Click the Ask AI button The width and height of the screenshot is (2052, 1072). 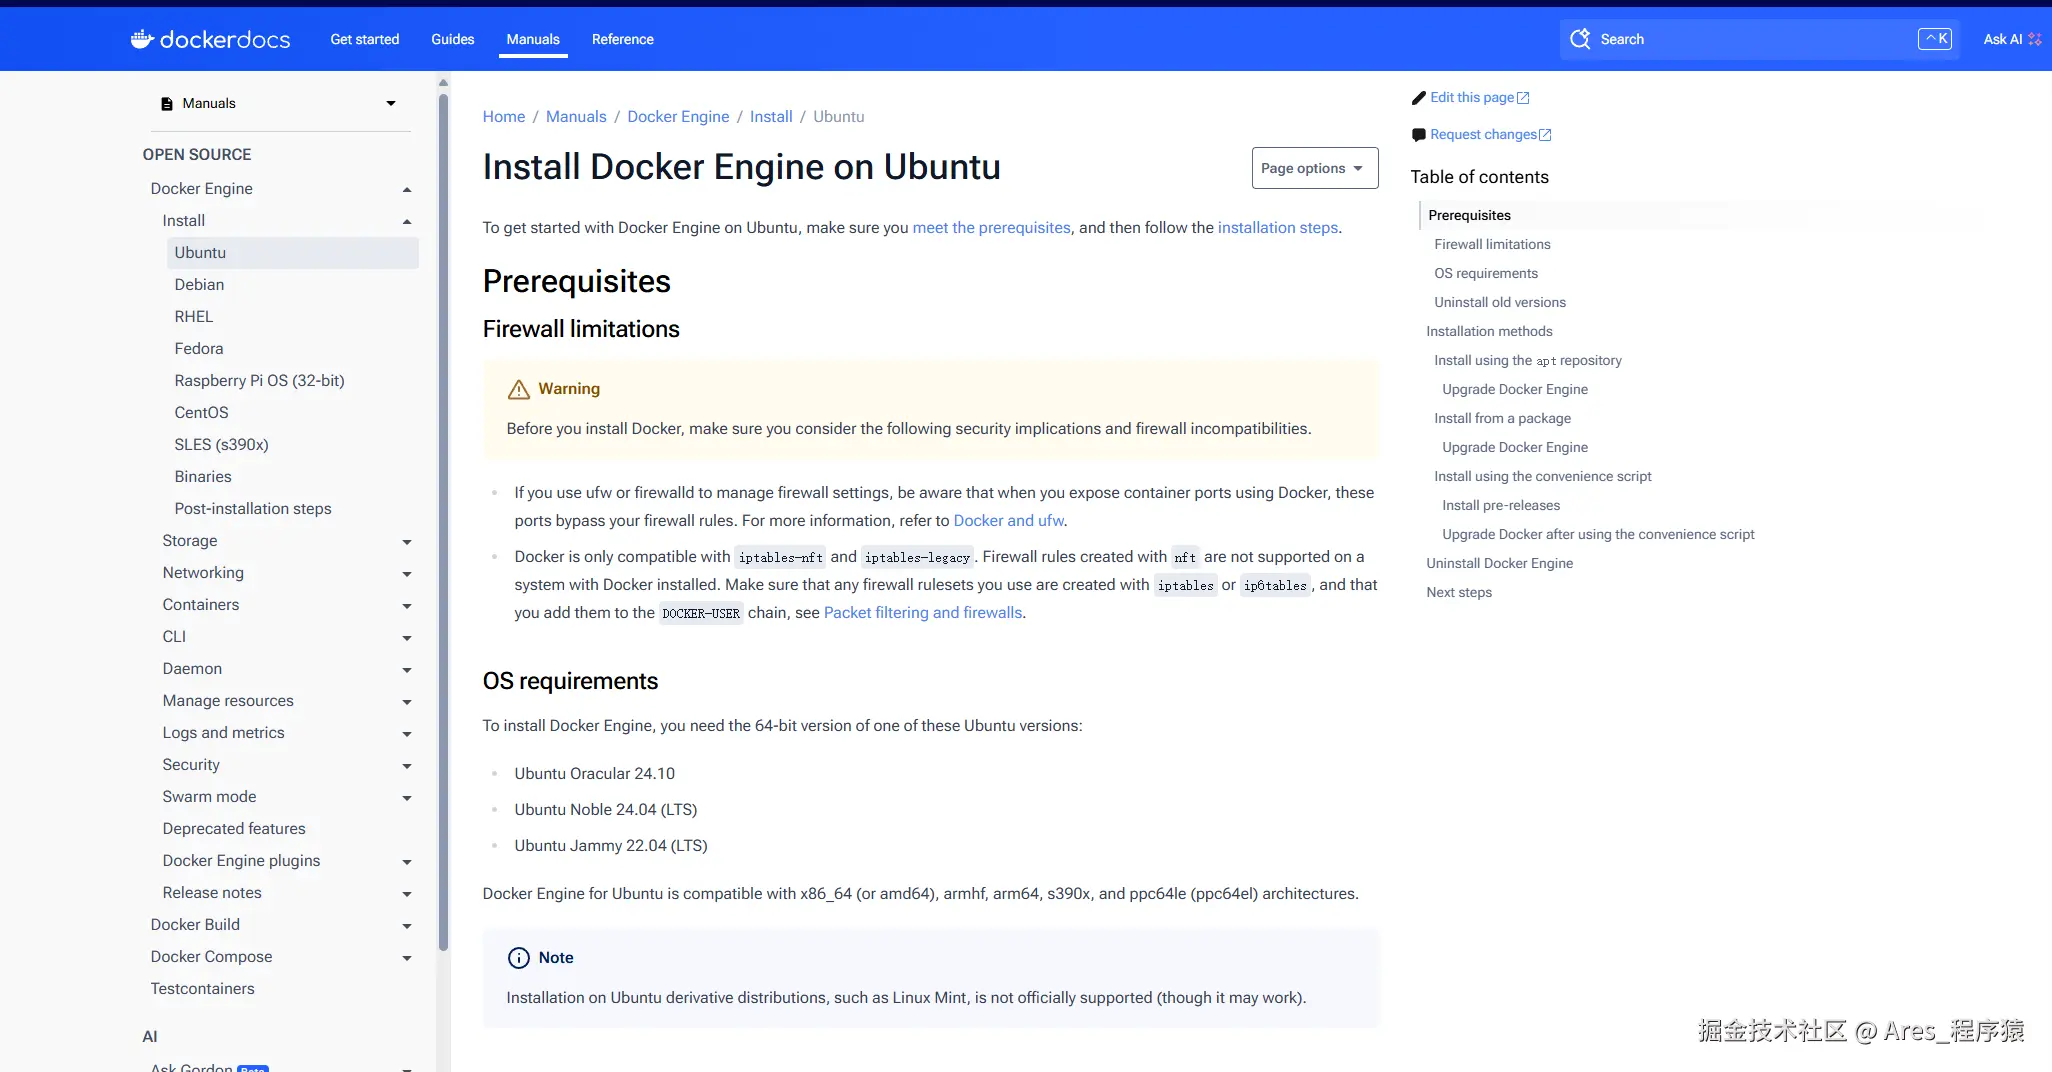coord(2012,39)
